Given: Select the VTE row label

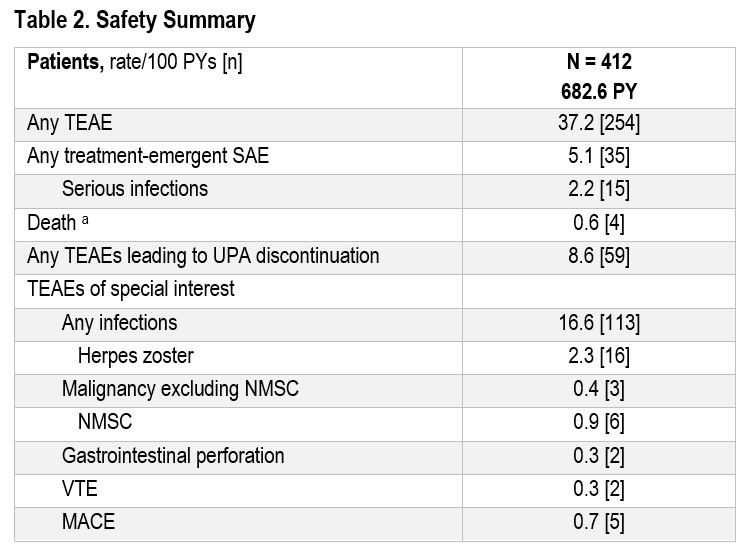Looking at the screenshot, I should click(x=79, y=488).
